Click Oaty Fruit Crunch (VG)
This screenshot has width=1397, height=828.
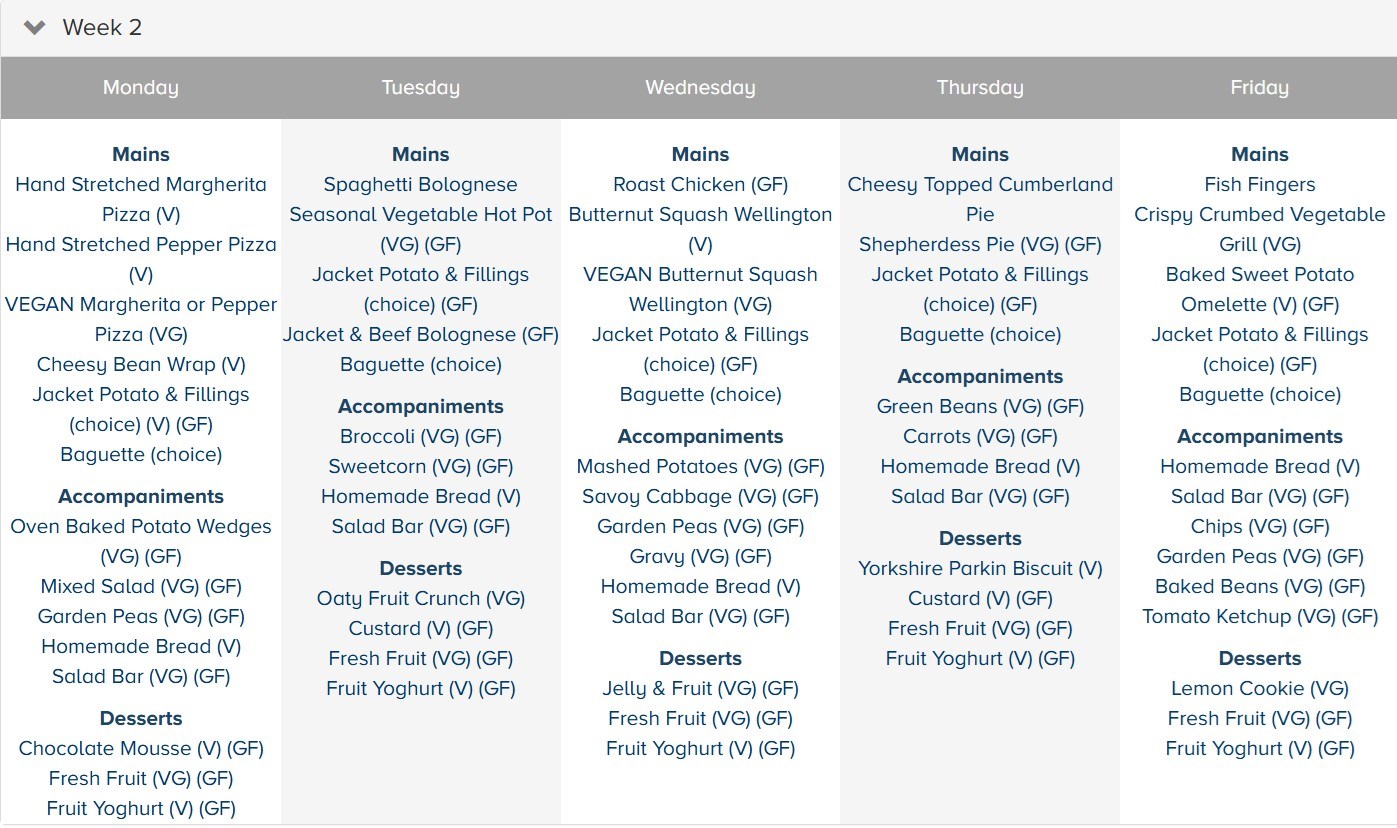coord(420,599)
